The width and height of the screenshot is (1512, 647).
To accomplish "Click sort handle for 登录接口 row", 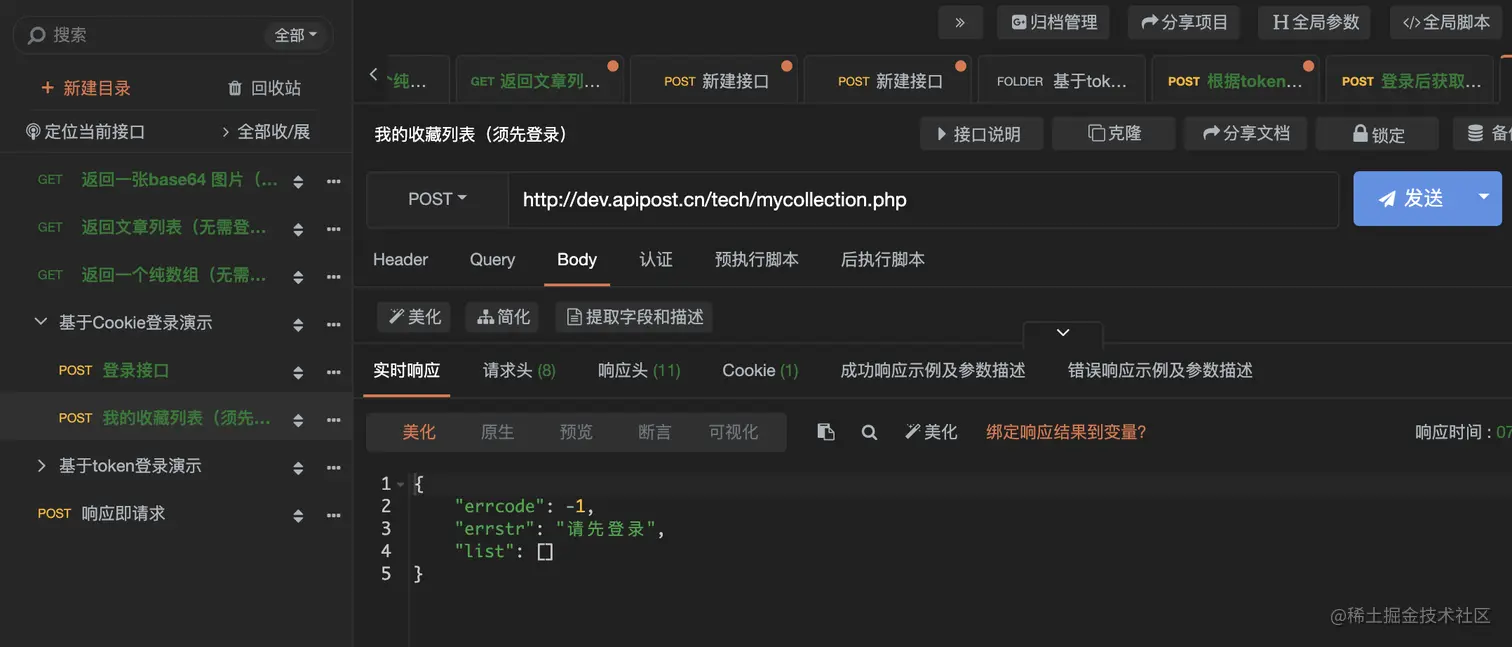I will pos(298,372).
